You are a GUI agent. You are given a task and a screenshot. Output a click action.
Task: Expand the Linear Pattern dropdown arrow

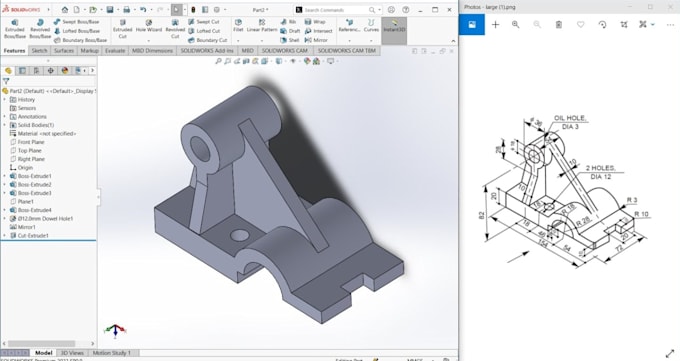[x=262, y=41]
